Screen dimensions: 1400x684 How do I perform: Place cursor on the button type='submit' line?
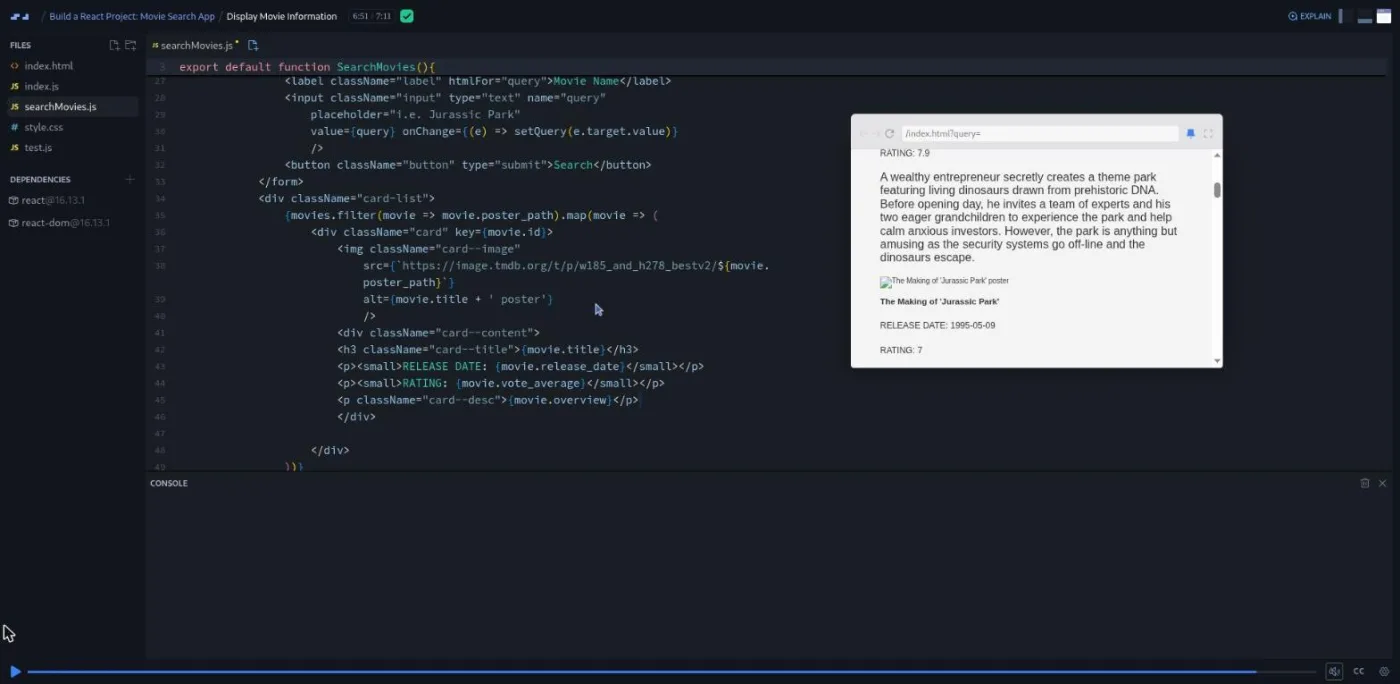pos(468,164)
